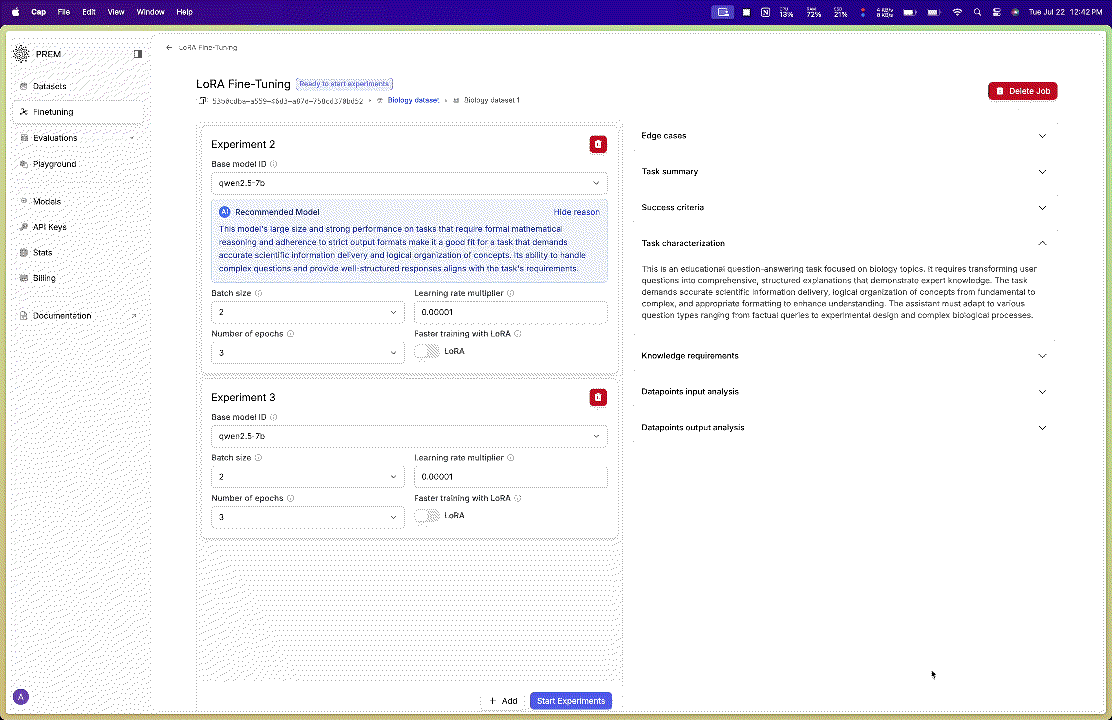
Task: Open the Window menu in menu bar
Action: click(x=150, y=12)
